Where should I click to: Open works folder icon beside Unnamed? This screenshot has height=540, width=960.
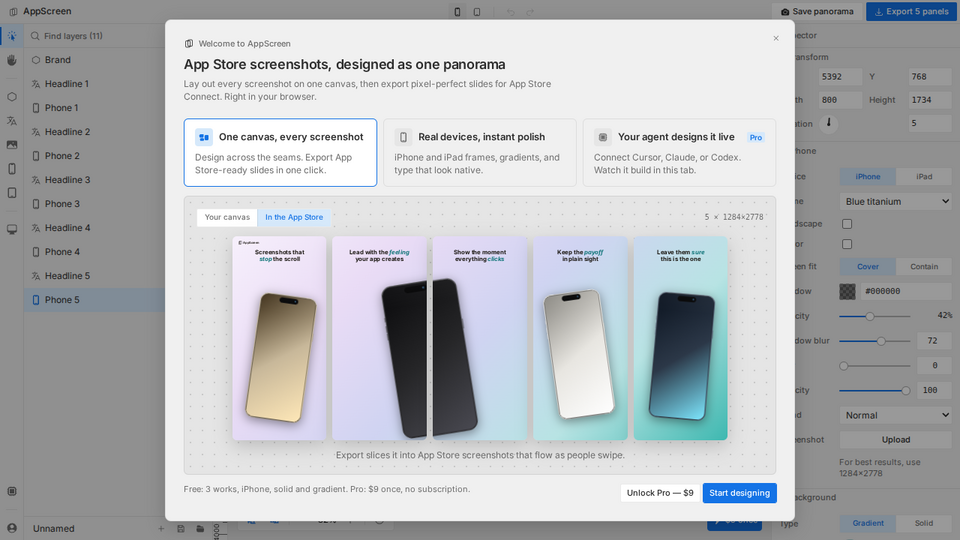[200, 528]
